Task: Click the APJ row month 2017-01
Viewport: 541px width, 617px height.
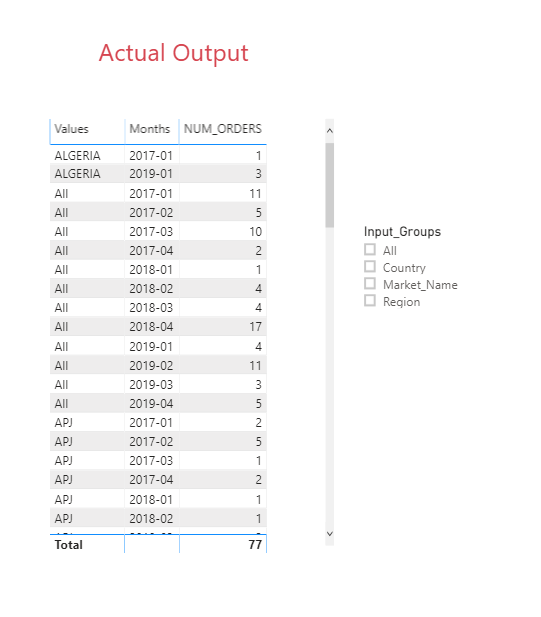Action: [151, 423]
